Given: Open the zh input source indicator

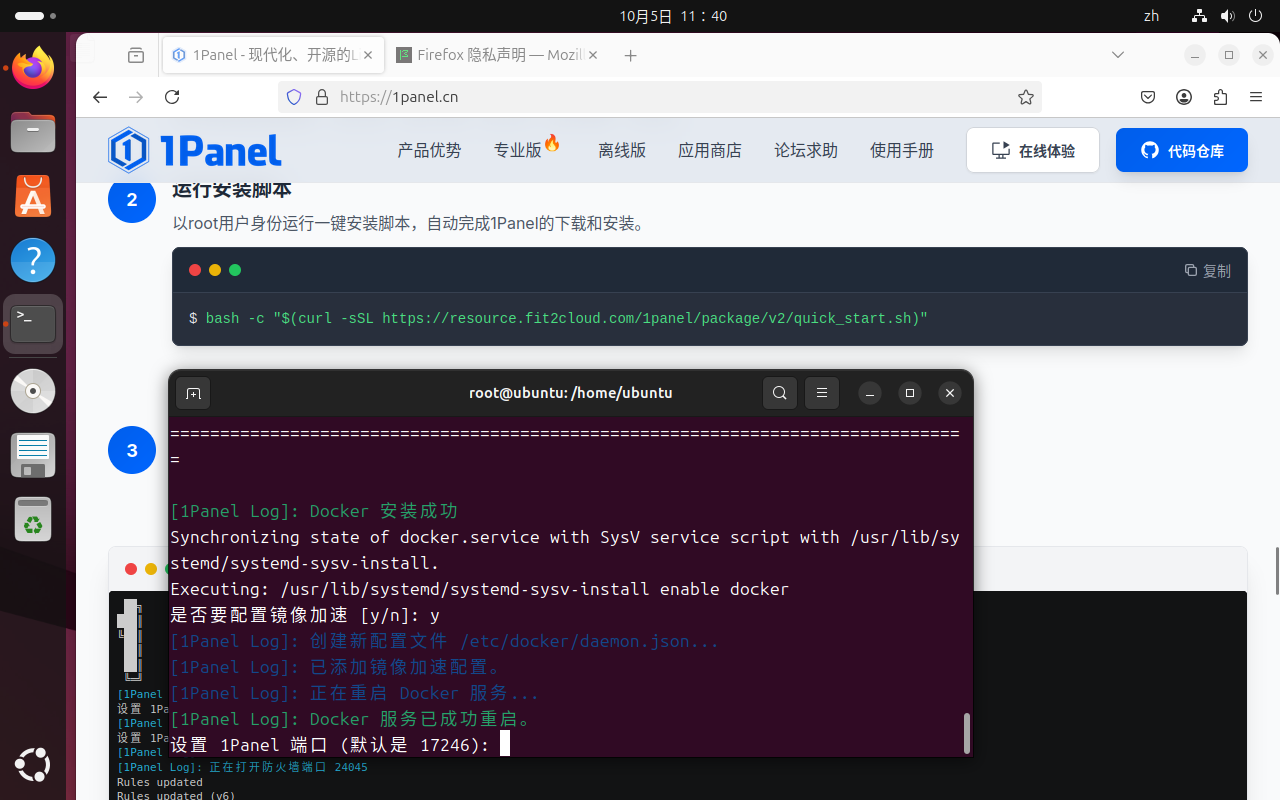Looking at the screenshot, I should point(1151,16).
